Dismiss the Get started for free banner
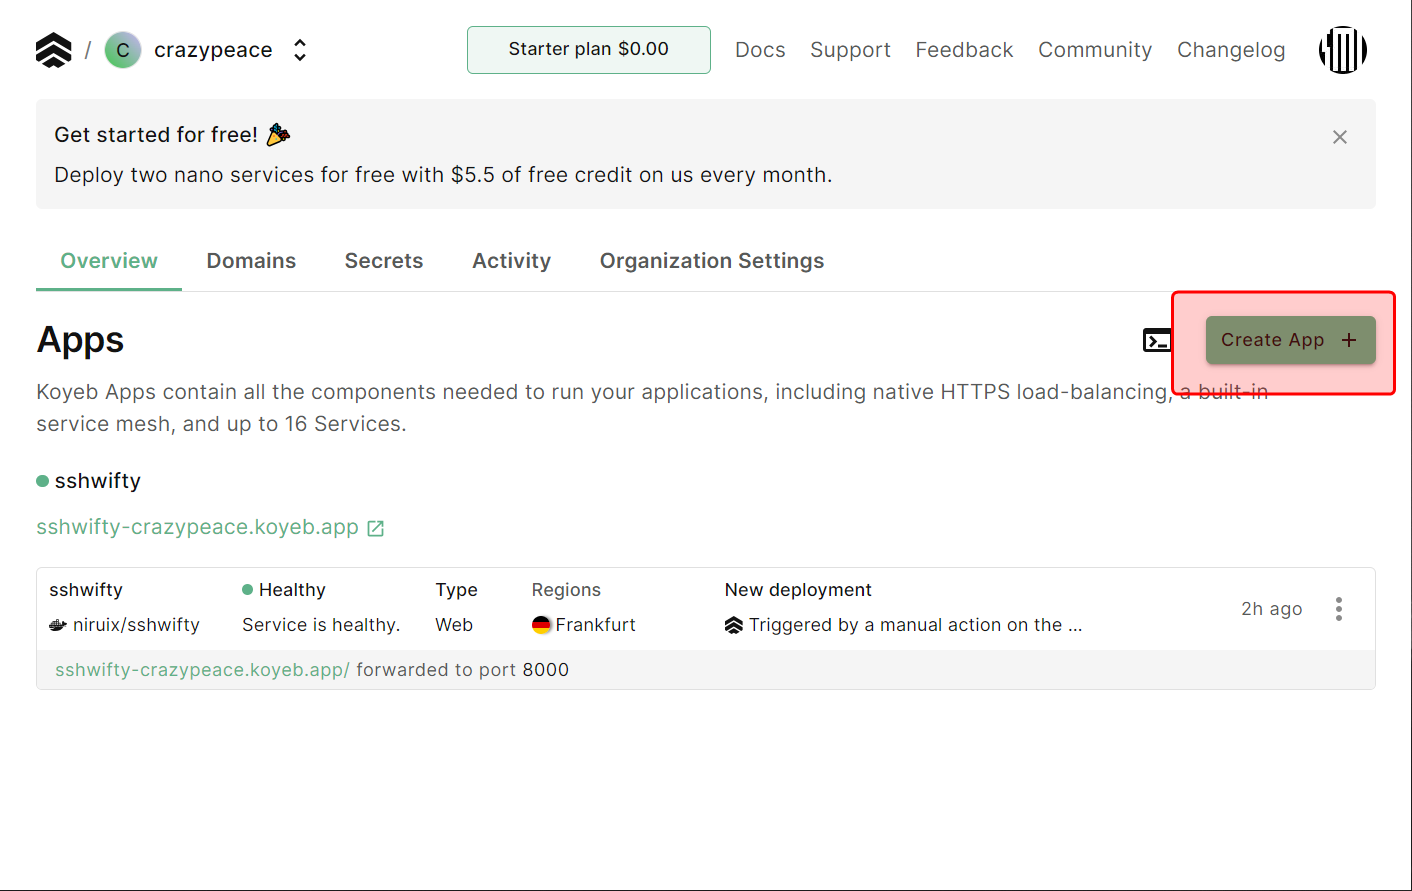The width and height of the screenshot is (1412, 891). point(1340,137)
